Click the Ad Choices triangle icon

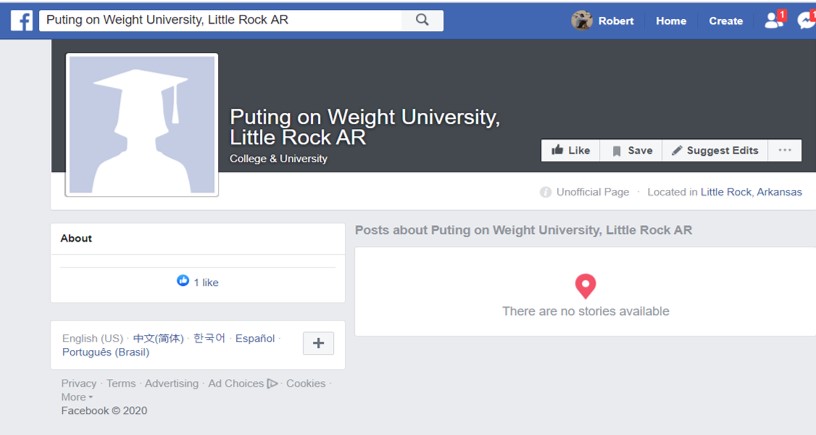[272, 383]
